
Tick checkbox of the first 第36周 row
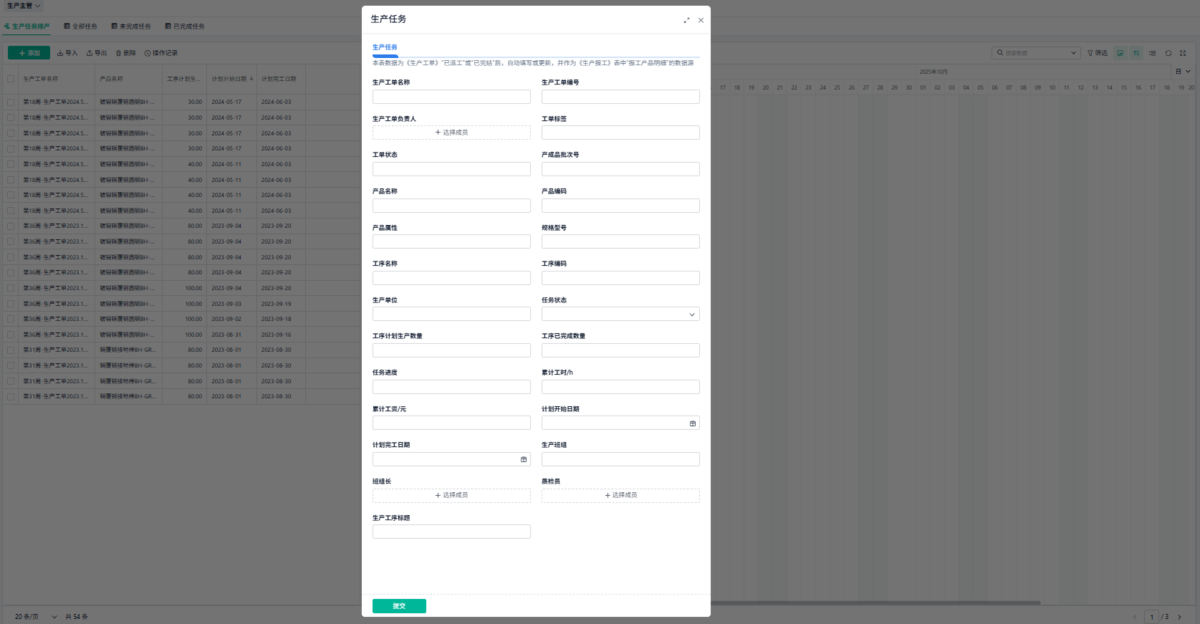coord(11,226)
